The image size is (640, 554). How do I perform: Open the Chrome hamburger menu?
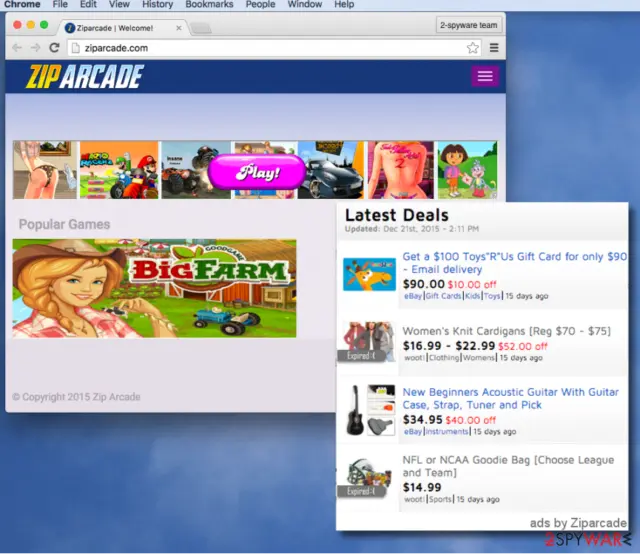coord(494,48)
